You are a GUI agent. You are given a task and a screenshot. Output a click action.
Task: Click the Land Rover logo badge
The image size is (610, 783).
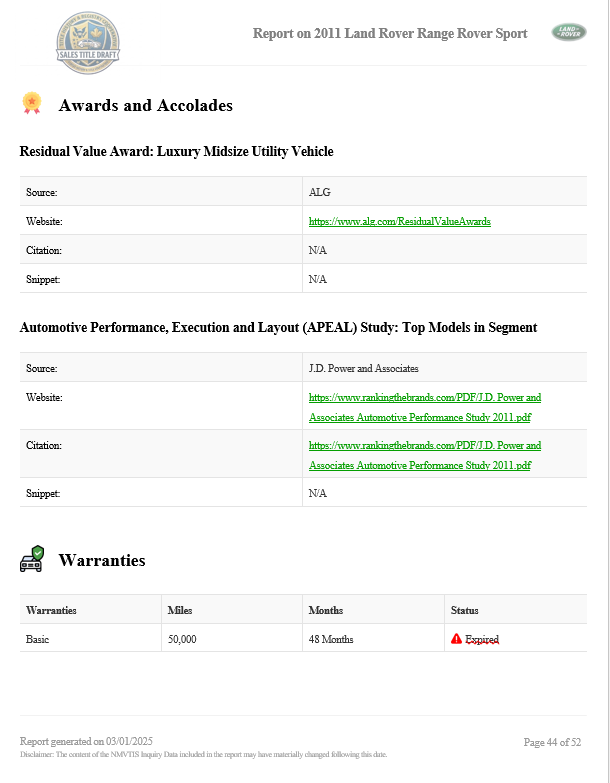tap(569, 33)
